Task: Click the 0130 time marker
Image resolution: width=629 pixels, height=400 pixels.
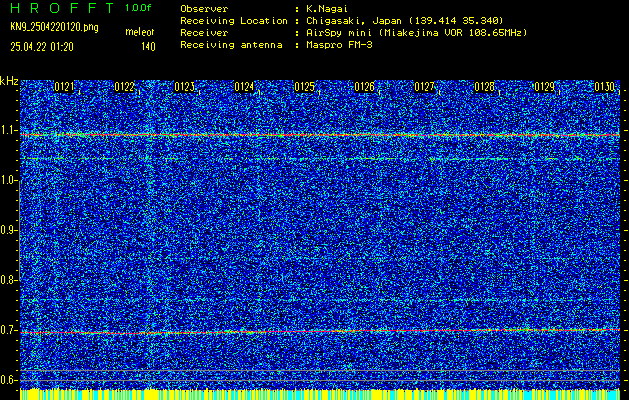Action: pyautogui.click(x=604, y=87)
